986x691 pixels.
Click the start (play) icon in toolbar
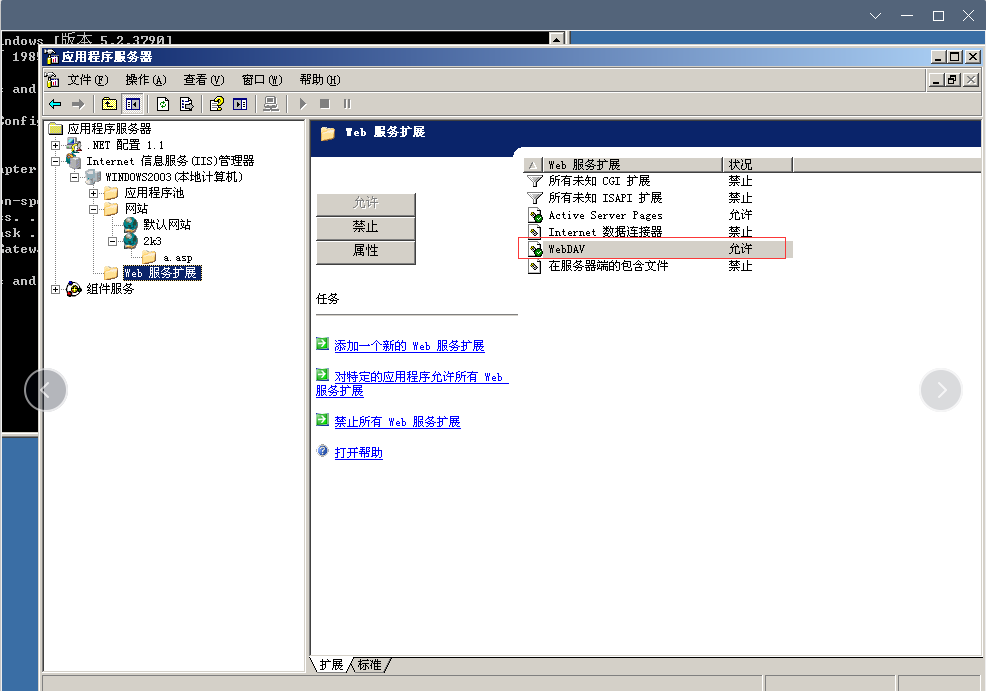point(302,103)
